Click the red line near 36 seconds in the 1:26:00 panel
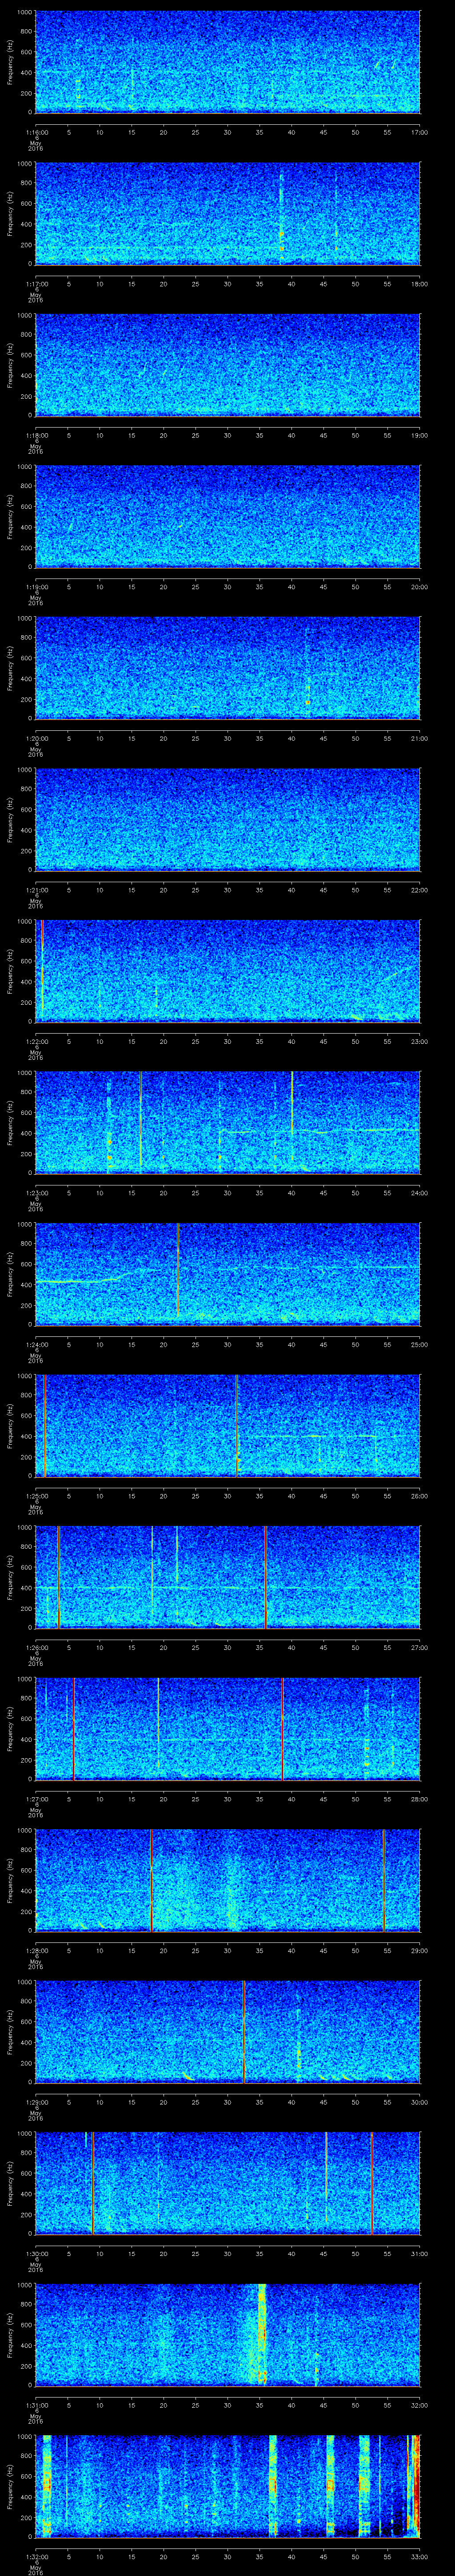 tap(265, 1577)
